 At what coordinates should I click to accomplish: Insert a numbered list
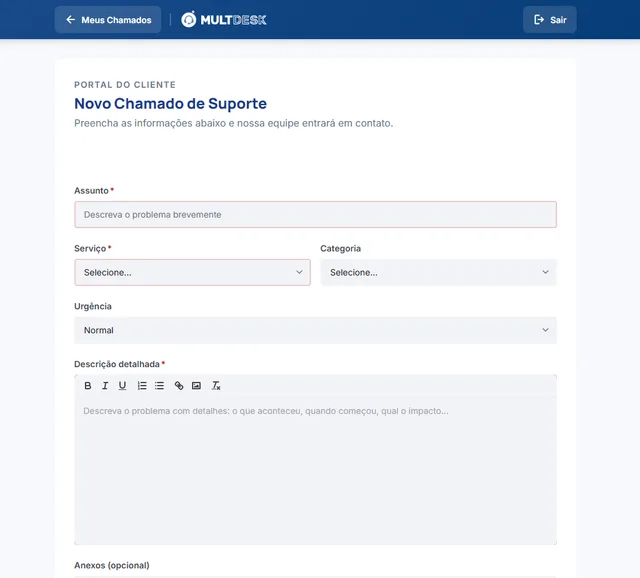pyautogui.click(x=142, y=386)
